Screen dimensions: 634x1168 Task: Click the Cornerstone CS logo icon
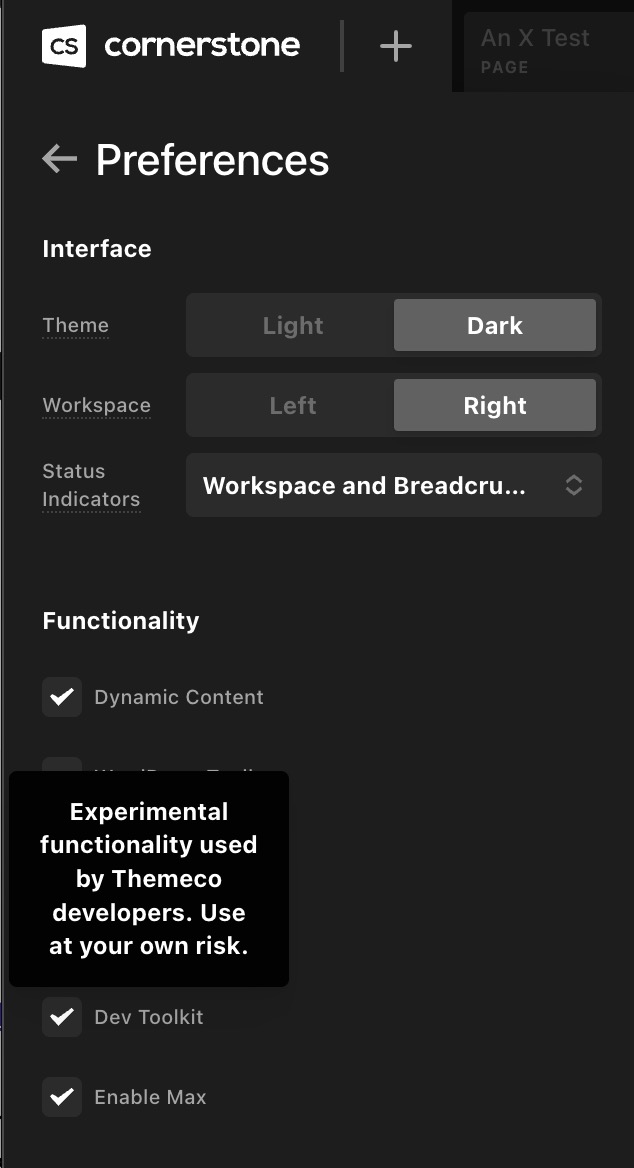tap(64, 46)
